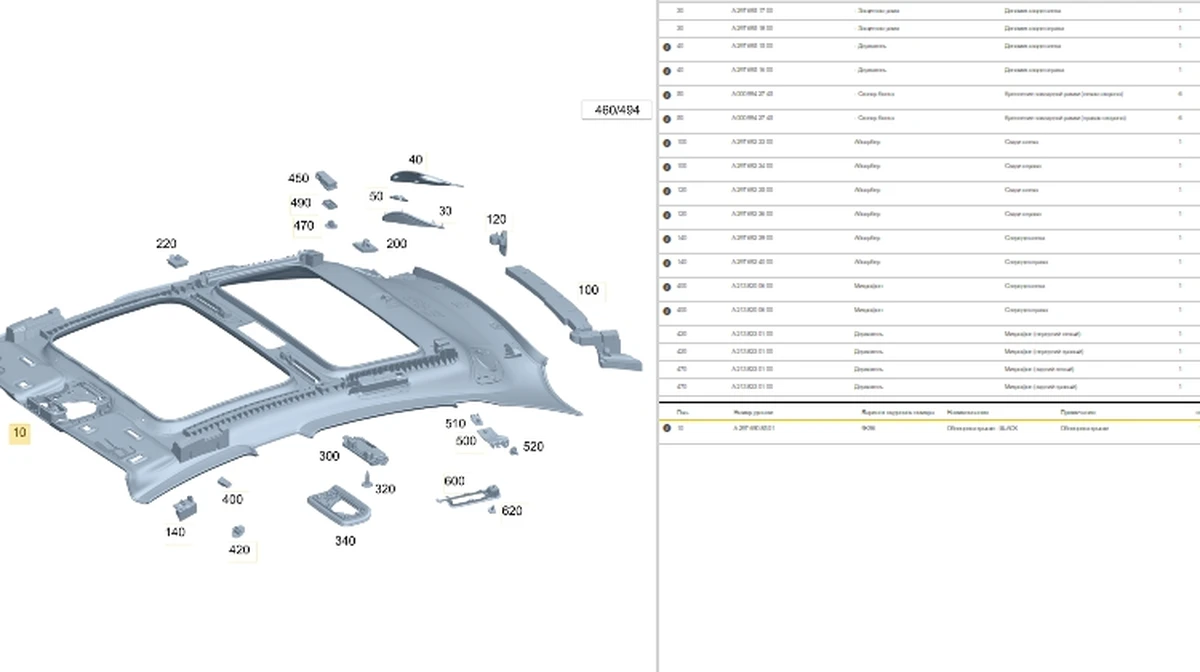The height and width of the screenshot is (672, 1200).
Task: Click callout 450 label in the diagram
Action: click(298, 179)
